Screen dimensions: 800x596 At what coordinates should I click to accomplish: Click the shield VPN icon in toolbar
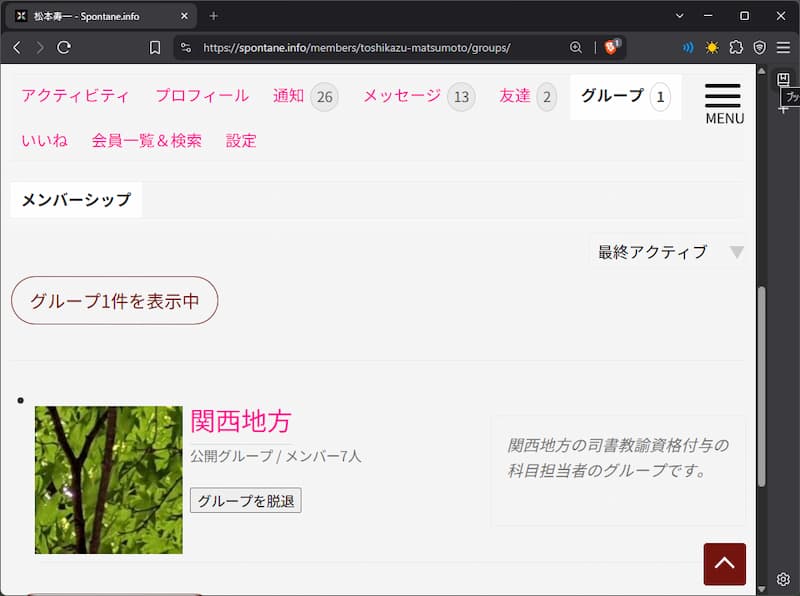pyautogui.click(x=760, y=48)
